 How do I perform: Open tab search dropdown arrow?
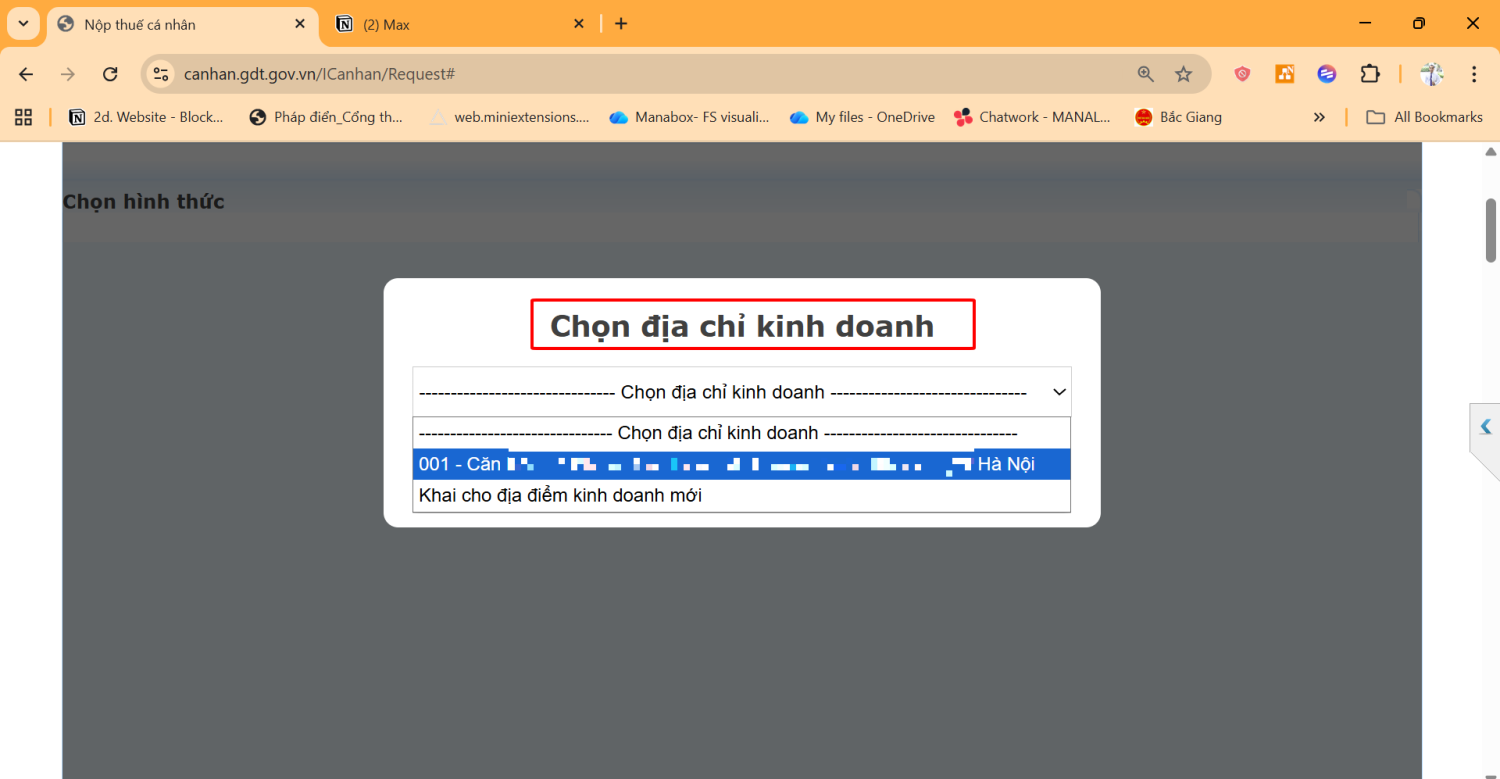[x=23, y=23]
